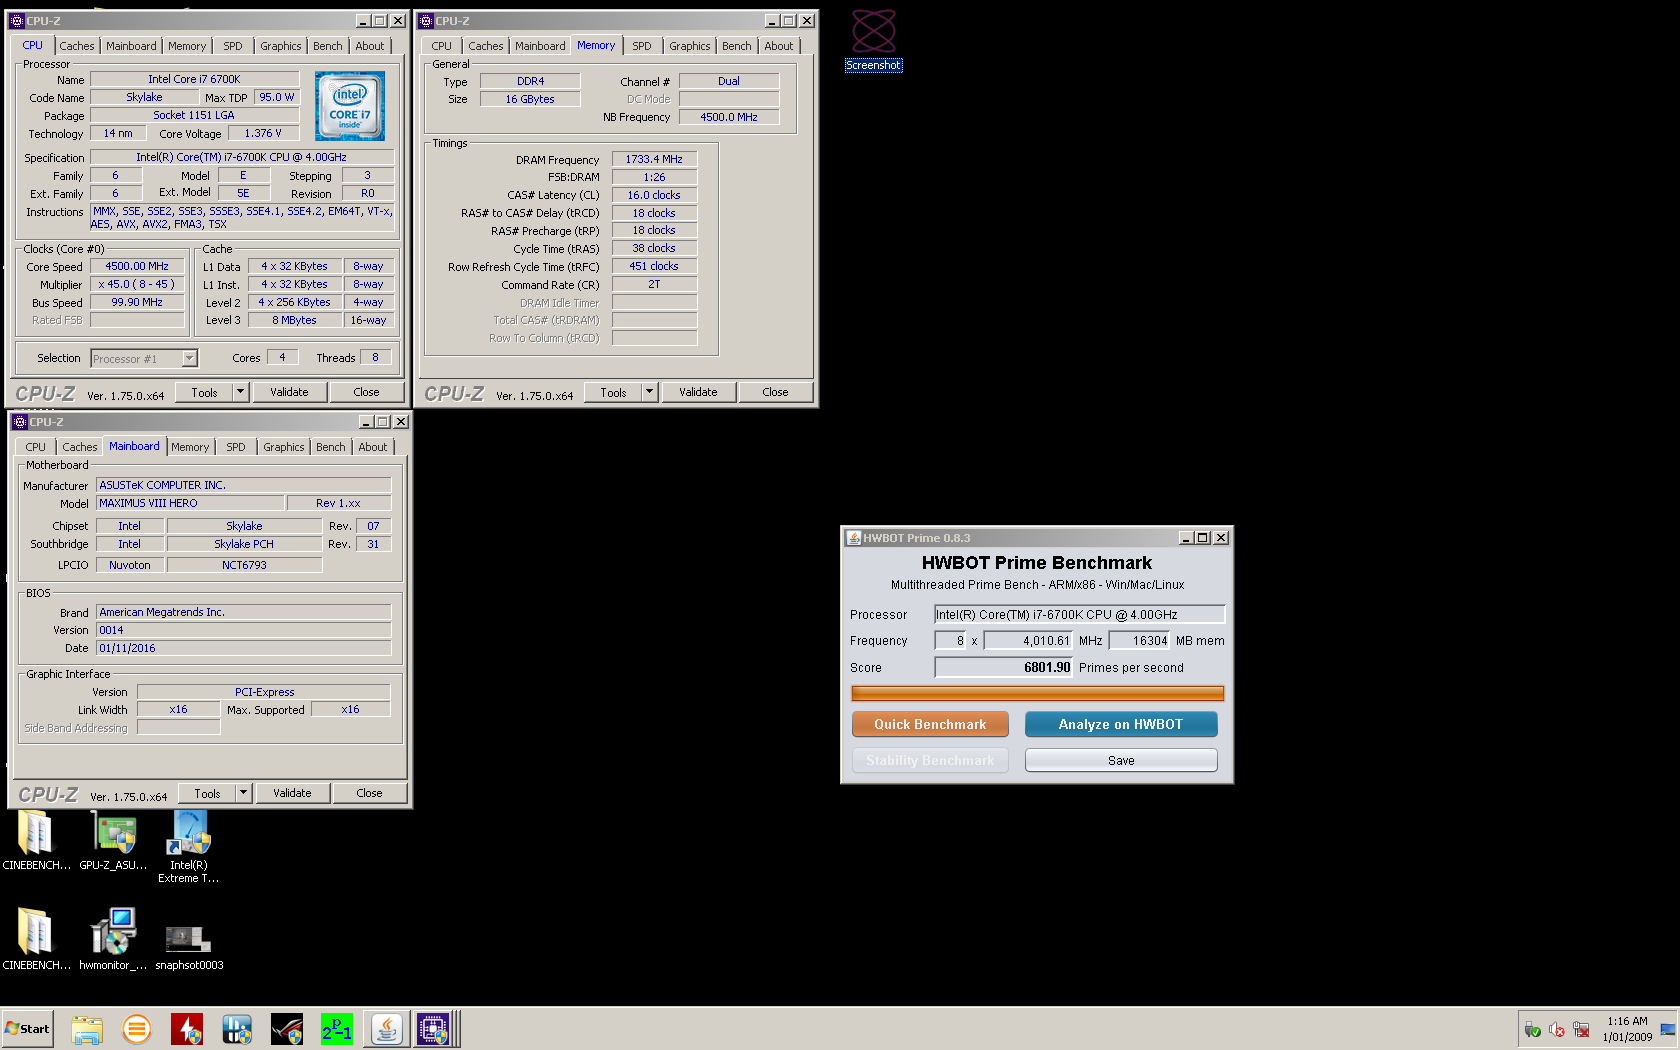Click the CPU-Z Memory window title icon
1680x1050 pixels.
coord(425,21)
